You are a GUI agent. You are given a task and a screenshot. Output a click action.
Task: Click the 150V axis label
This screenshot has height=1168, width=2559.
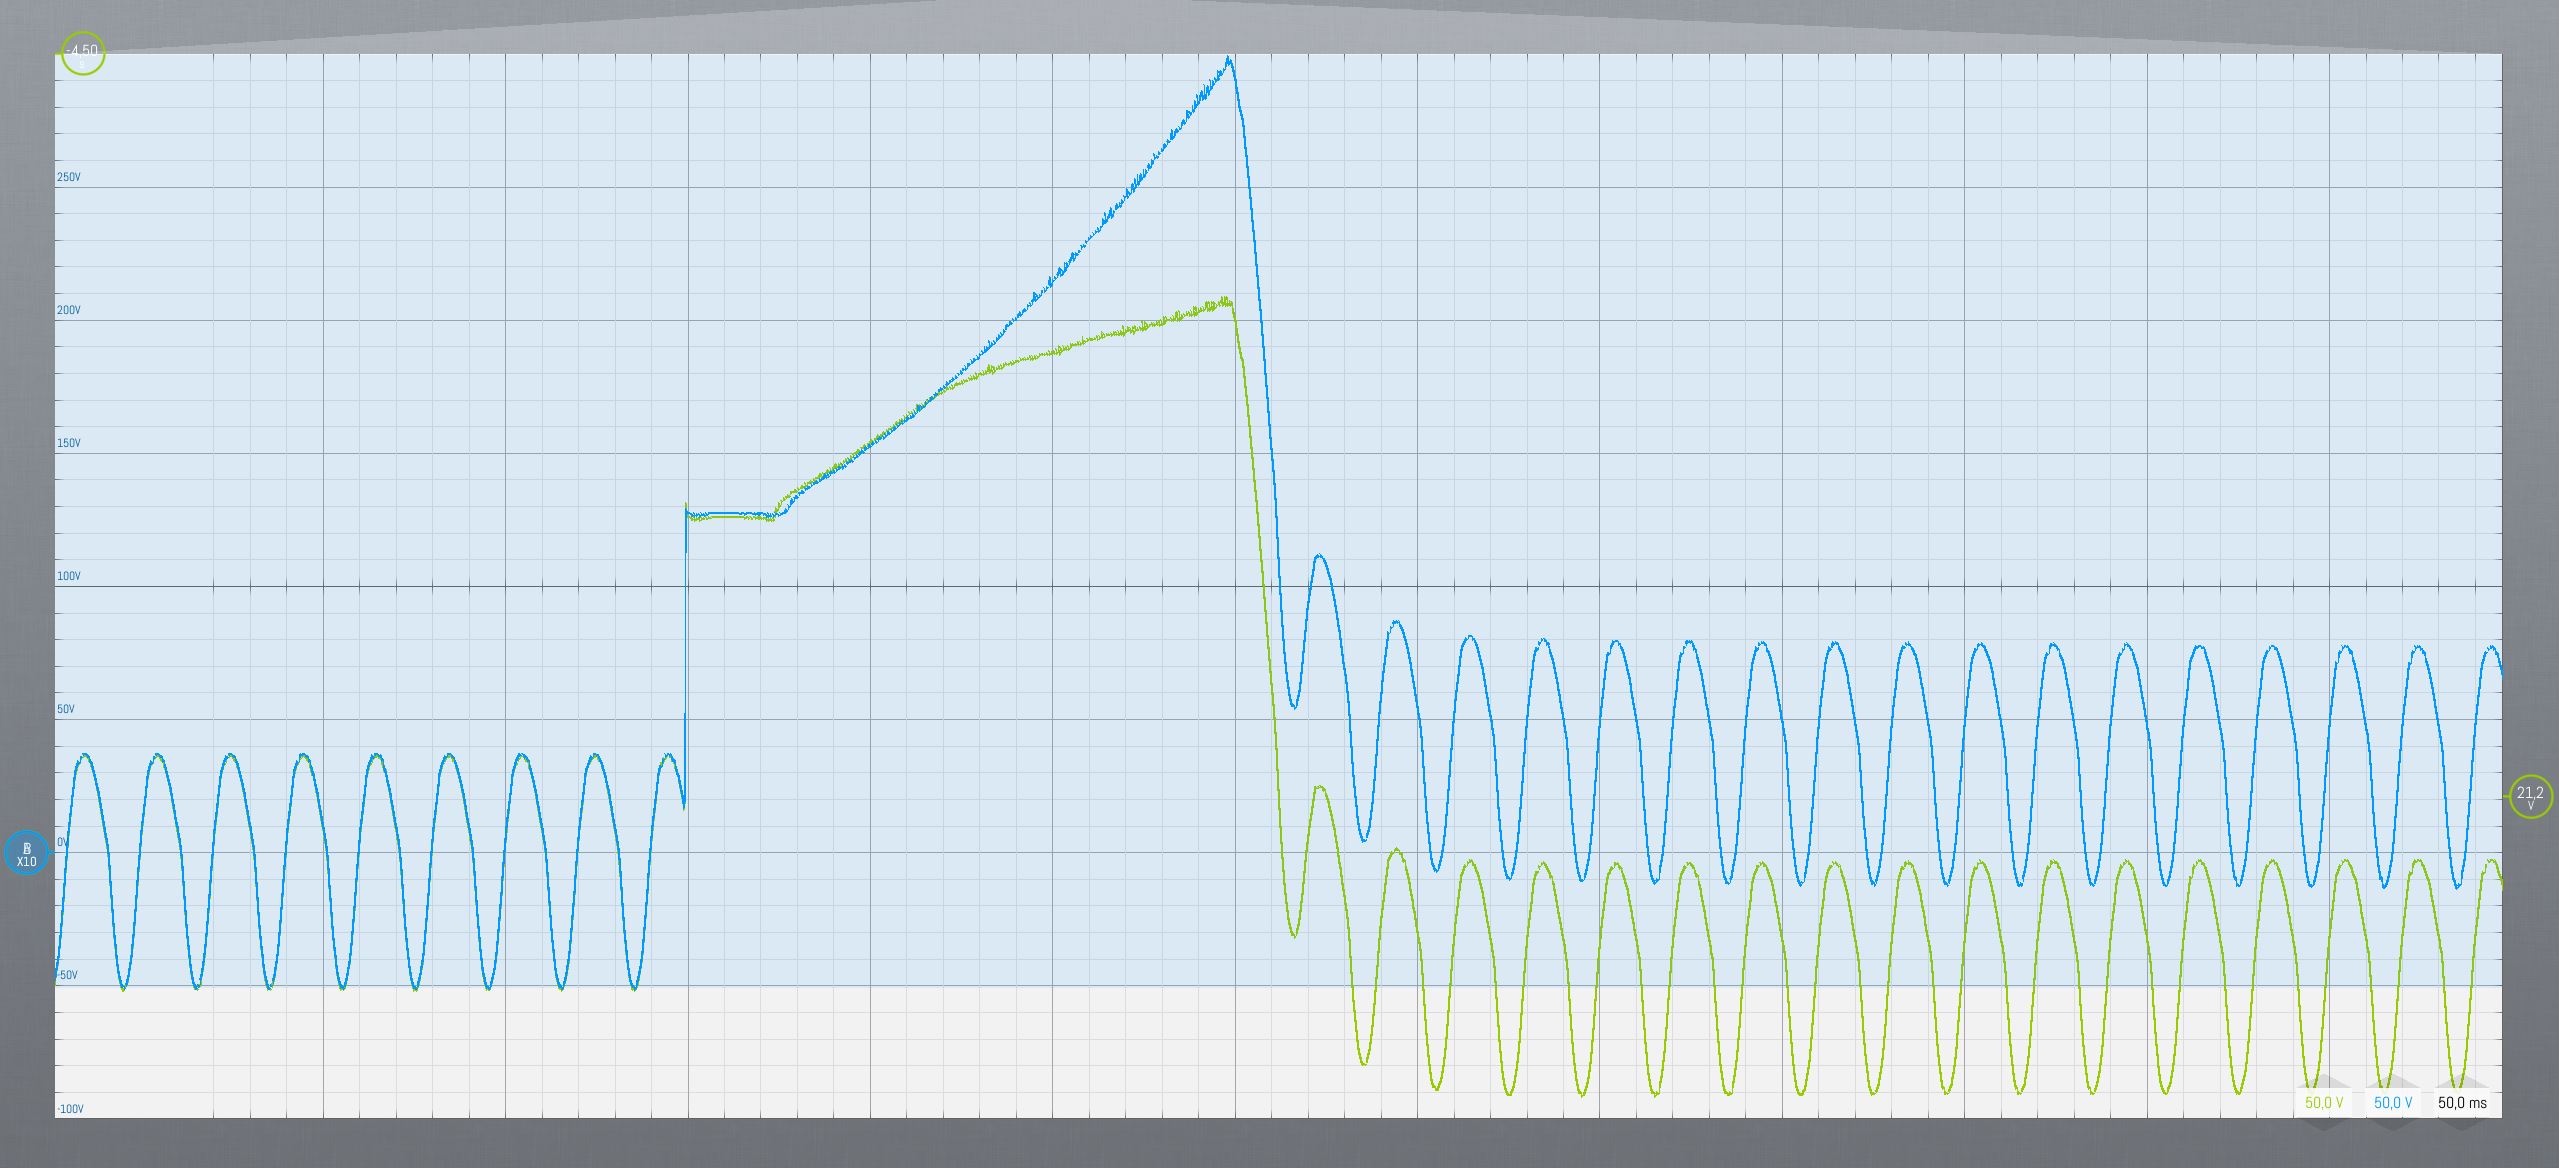tap(69, 443)
